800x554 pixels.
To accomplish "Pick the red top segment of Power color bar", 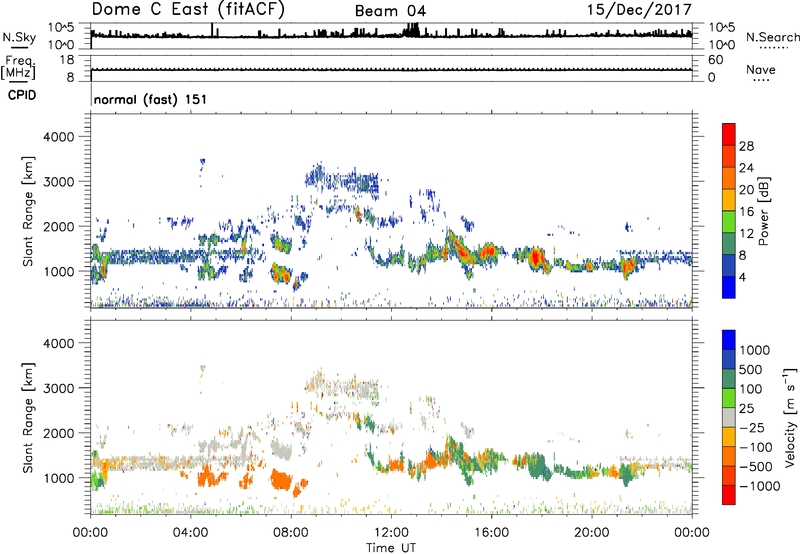I will 729,134.
